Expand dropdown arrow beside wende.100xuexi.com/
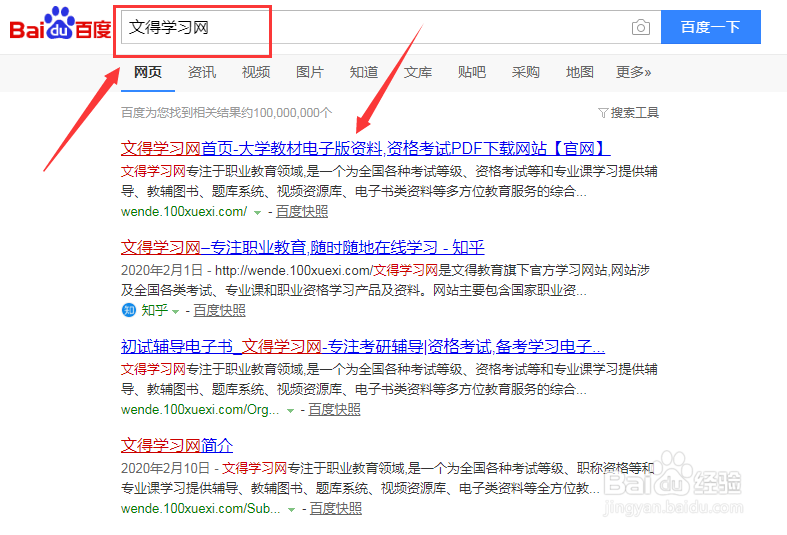 pyautogui.click(x=257, y=213)
